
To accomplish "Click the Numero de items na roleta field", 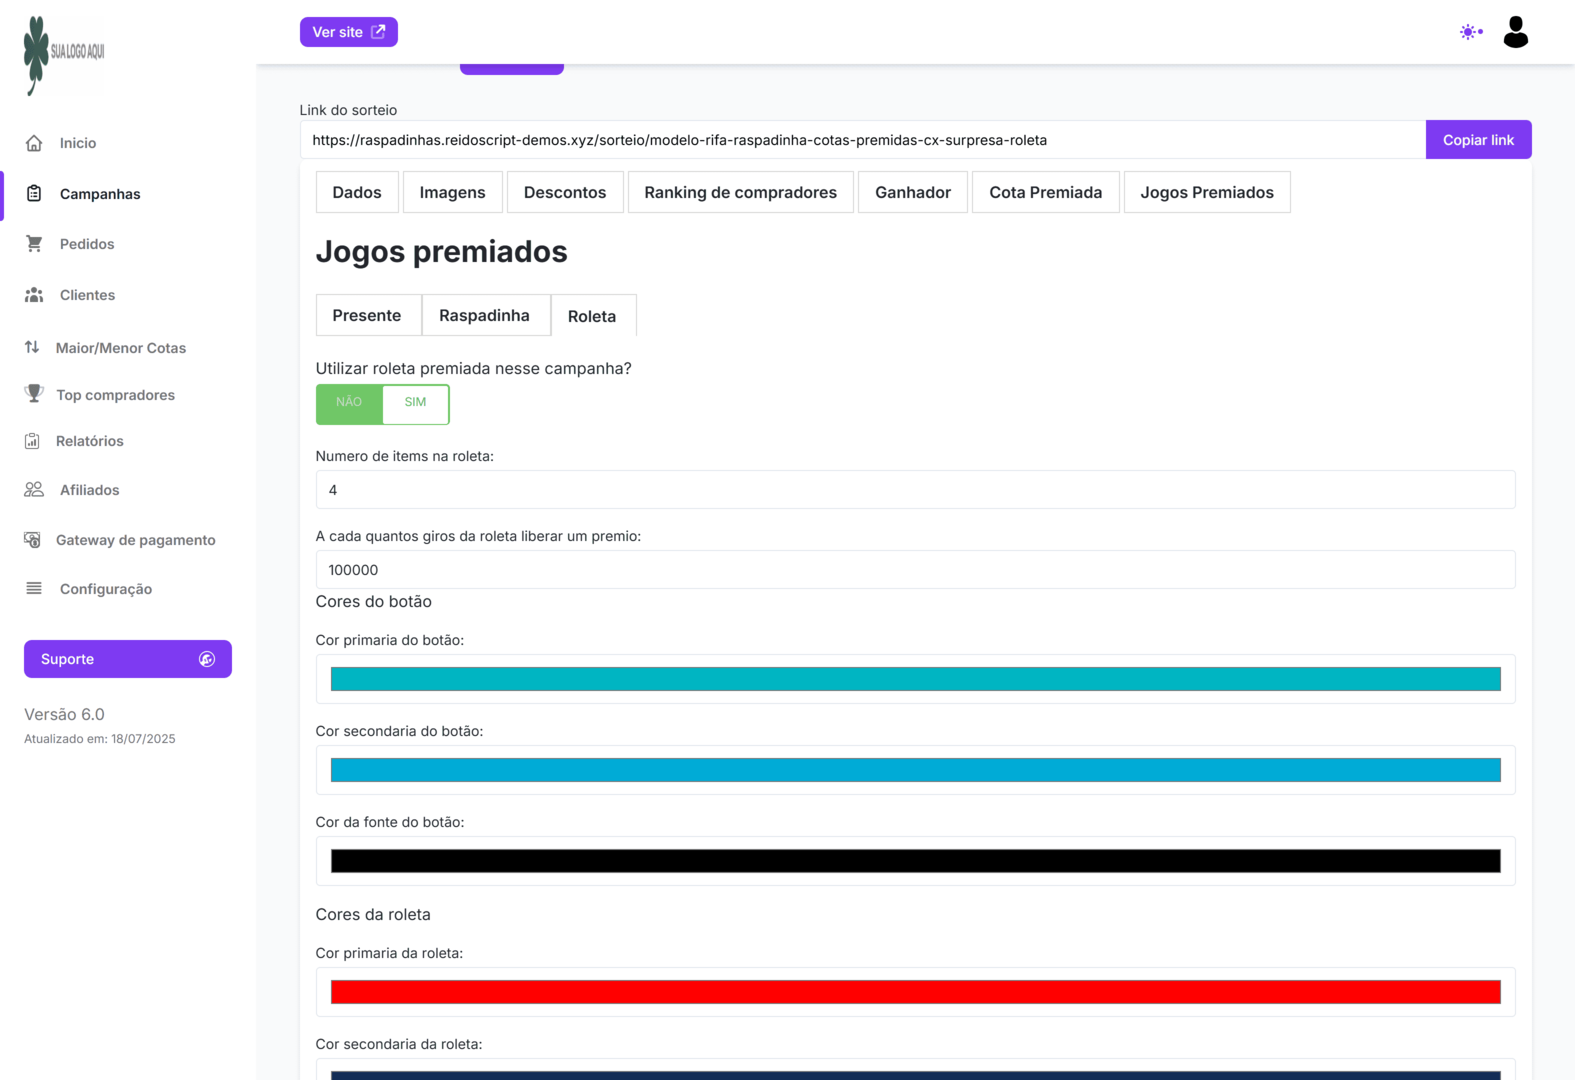I will [x=915, y=490].
